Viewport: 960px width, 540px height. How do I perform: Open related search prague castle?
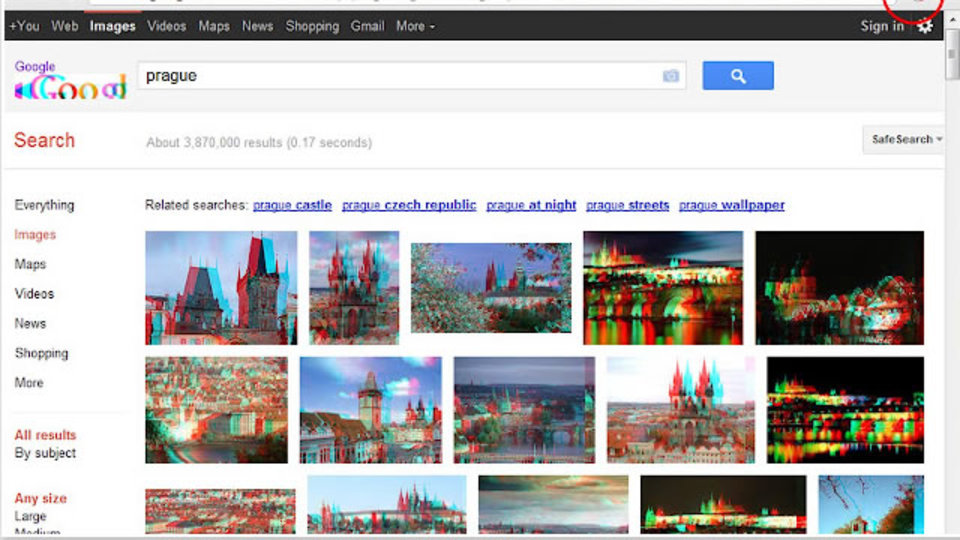[292, 205]
